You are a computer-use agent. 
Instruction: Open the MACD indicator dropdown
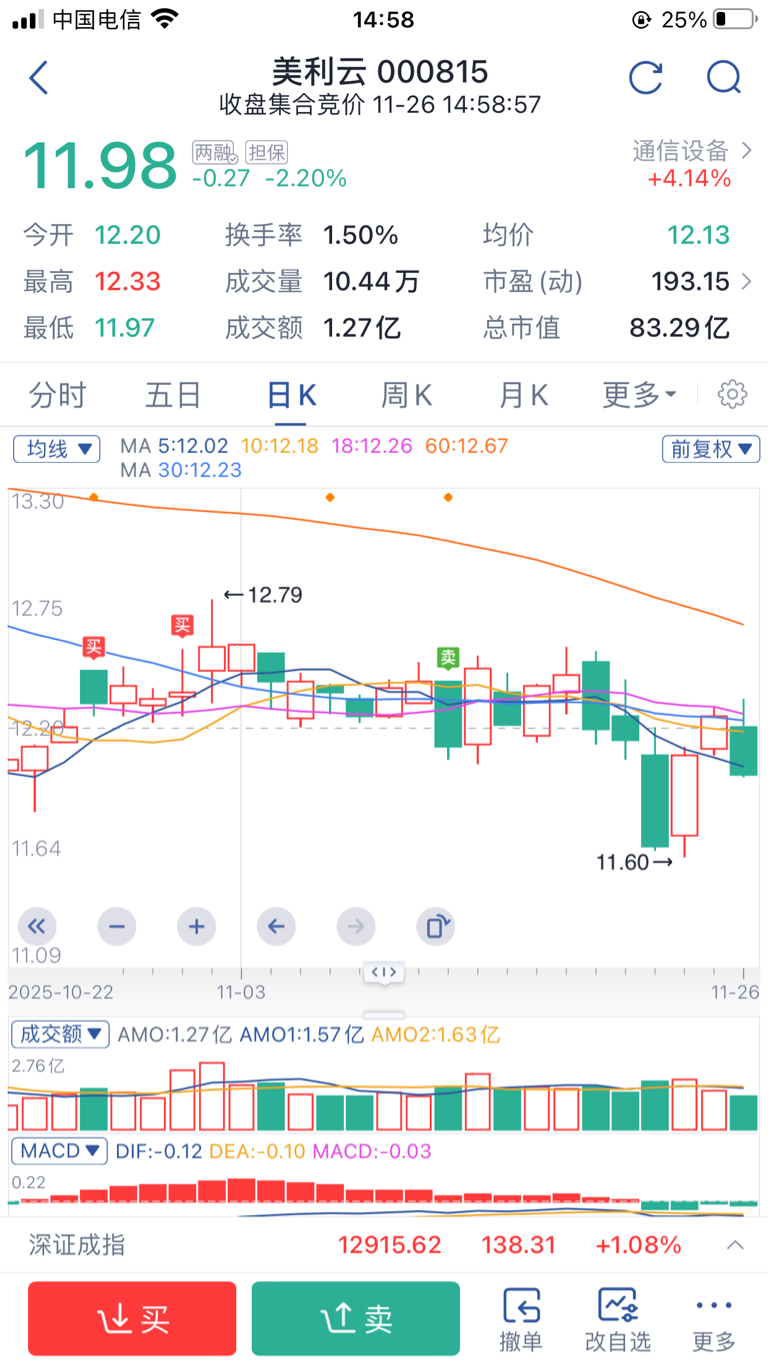point(60,1151)
